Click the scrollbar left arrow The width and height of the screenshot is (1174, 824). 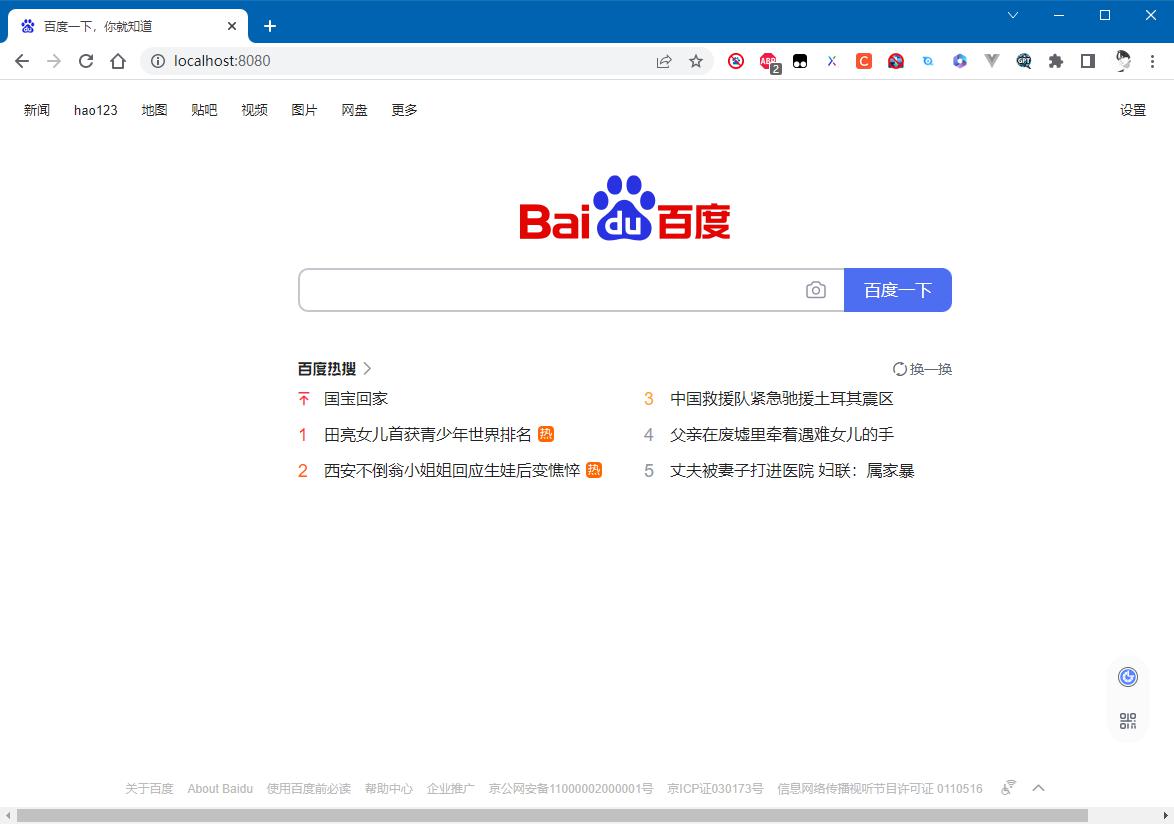point(7,816)
